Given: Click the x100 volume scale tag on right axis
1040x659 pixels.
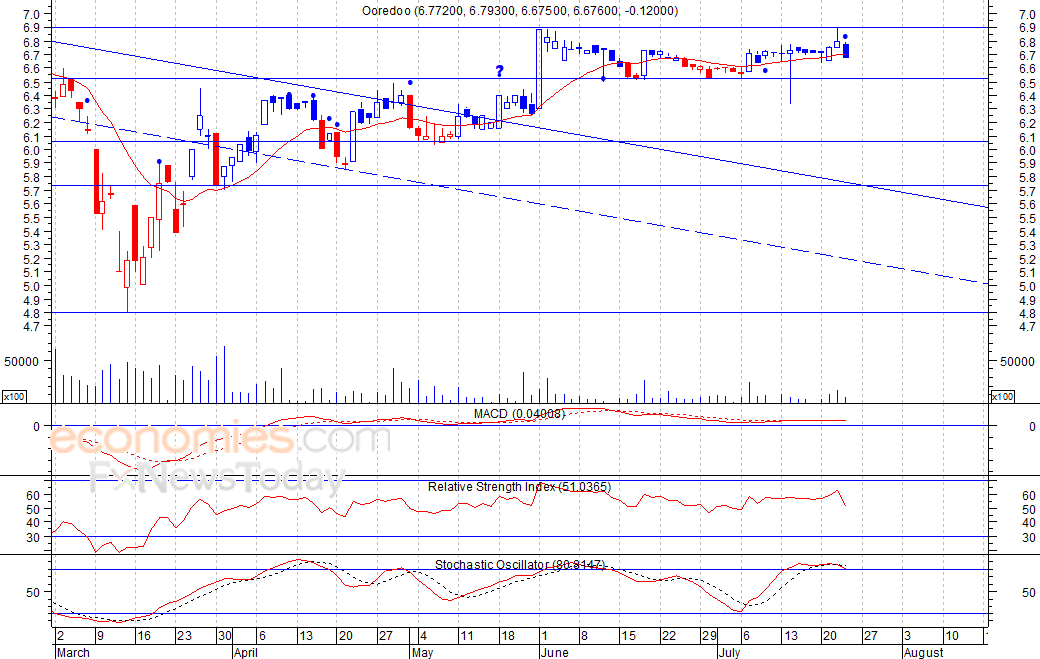Looking at the screenshot, I should pos(1002,396).
